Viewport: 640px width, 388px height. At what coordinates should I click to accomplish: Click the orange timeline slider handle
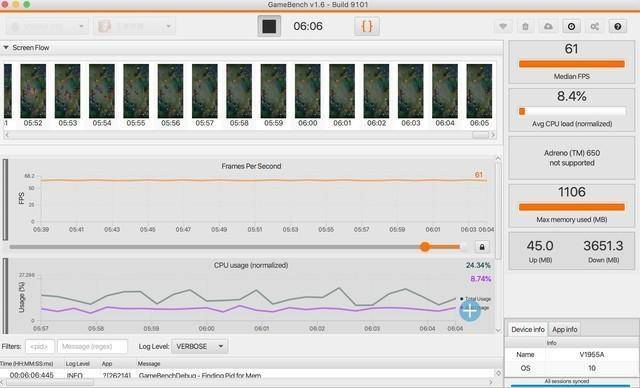tap(425, 247)
